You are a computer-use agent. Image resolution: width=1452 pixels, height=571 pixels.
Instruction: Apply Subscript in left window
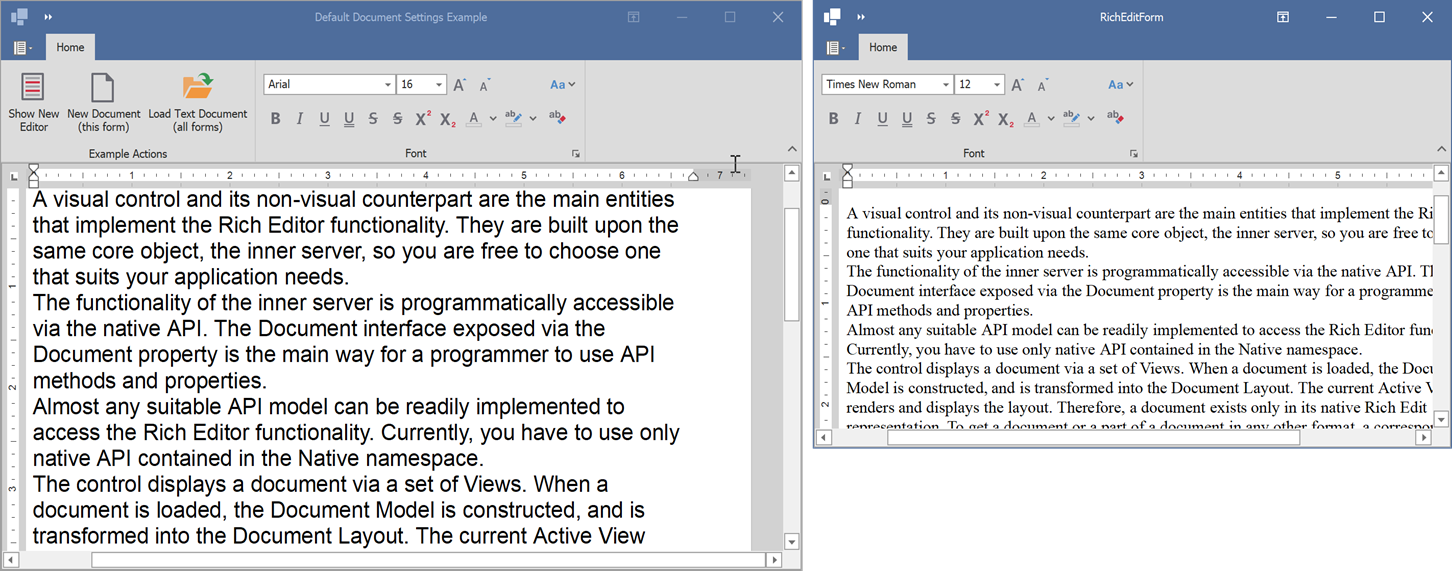pos(446,118)
